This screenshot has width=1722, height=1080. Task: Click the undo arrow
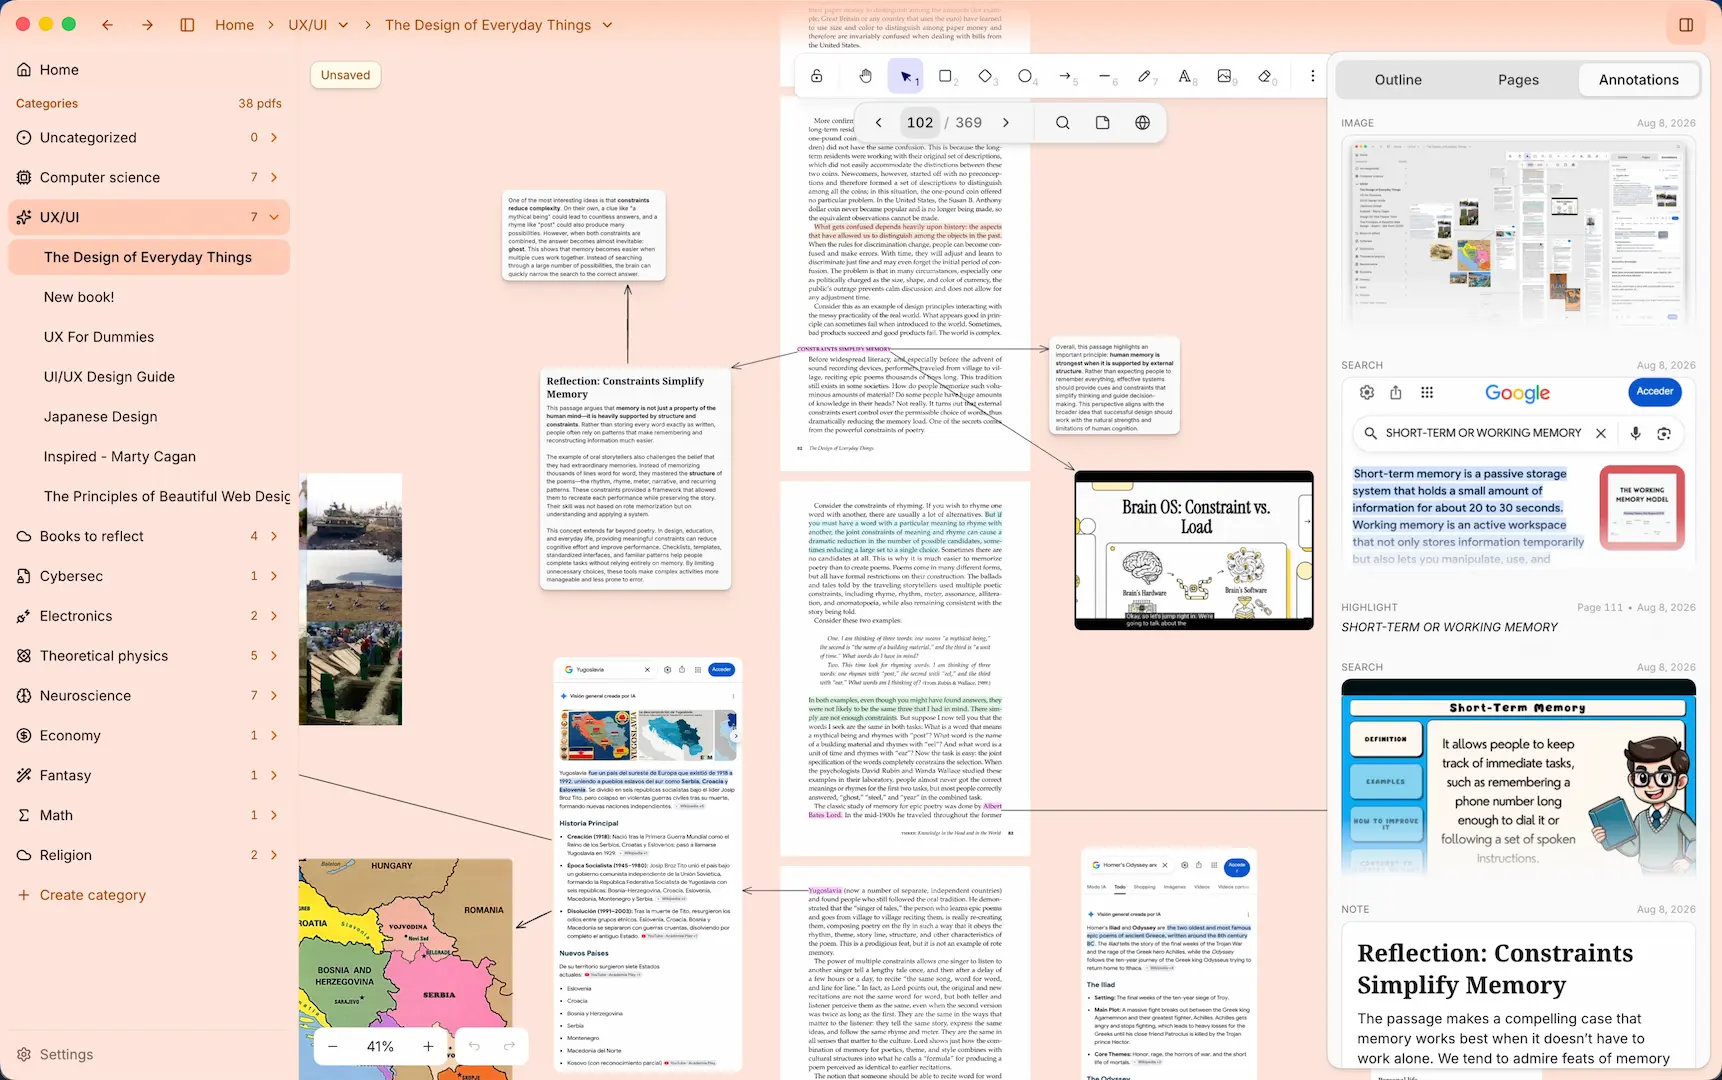point(474,1046)
